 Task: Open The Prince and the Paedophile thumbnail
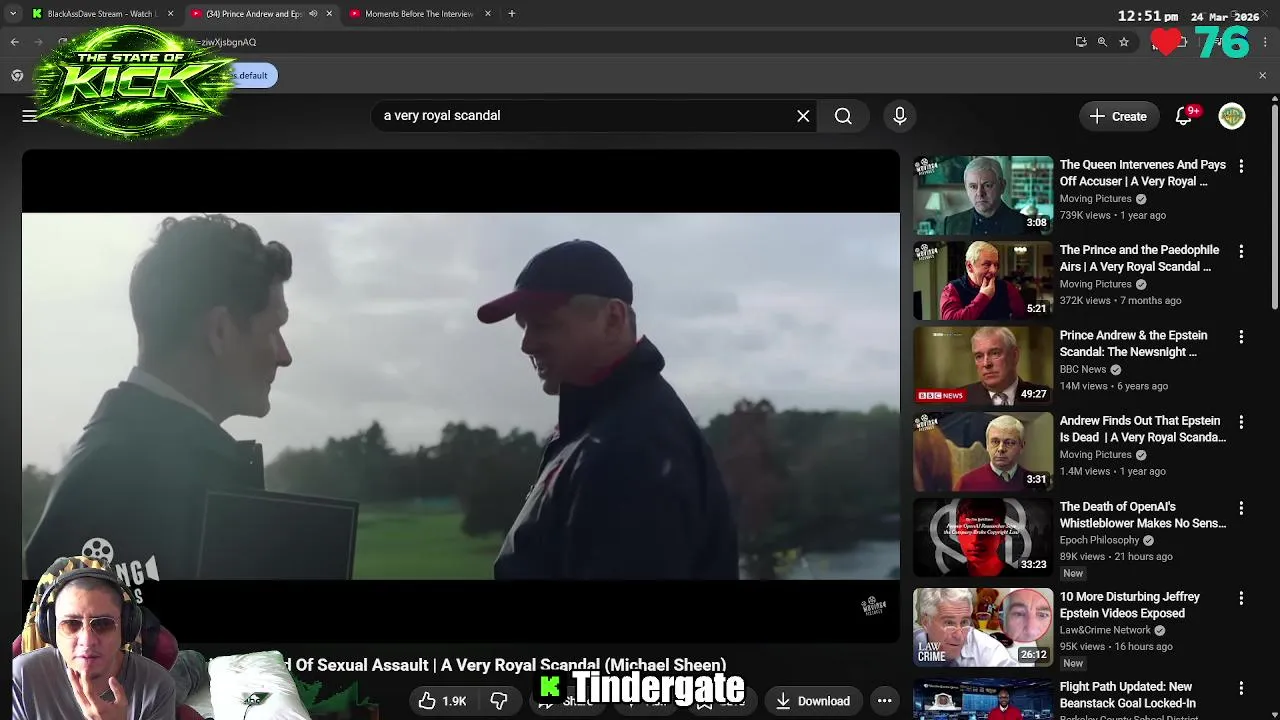(x=983, y=280)
